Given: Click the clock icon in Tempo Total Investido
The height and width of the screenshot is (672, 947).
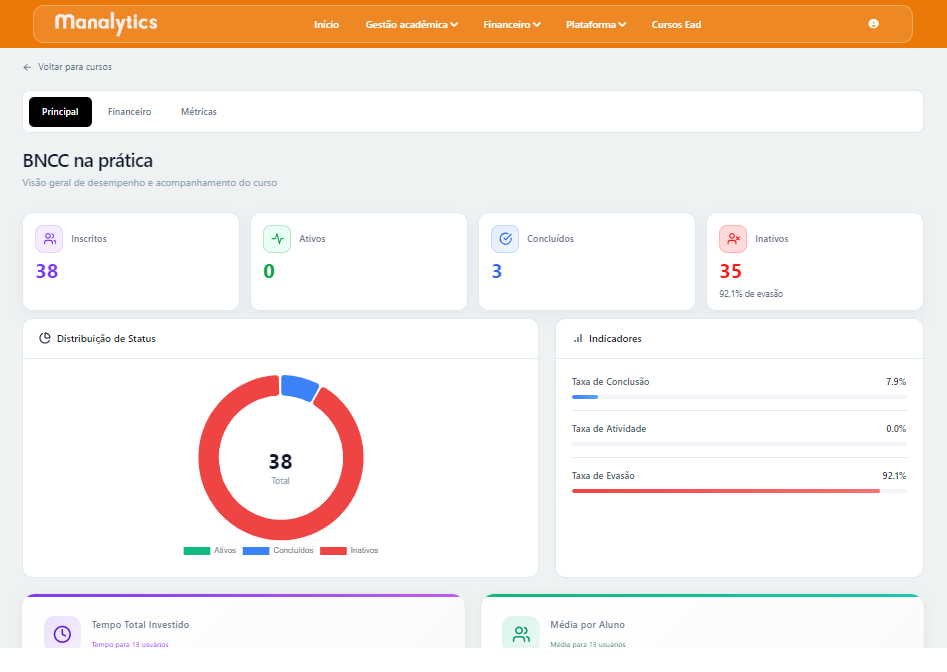Looking at the screenshot, I should pyautogui.click(x=62, y=633).
